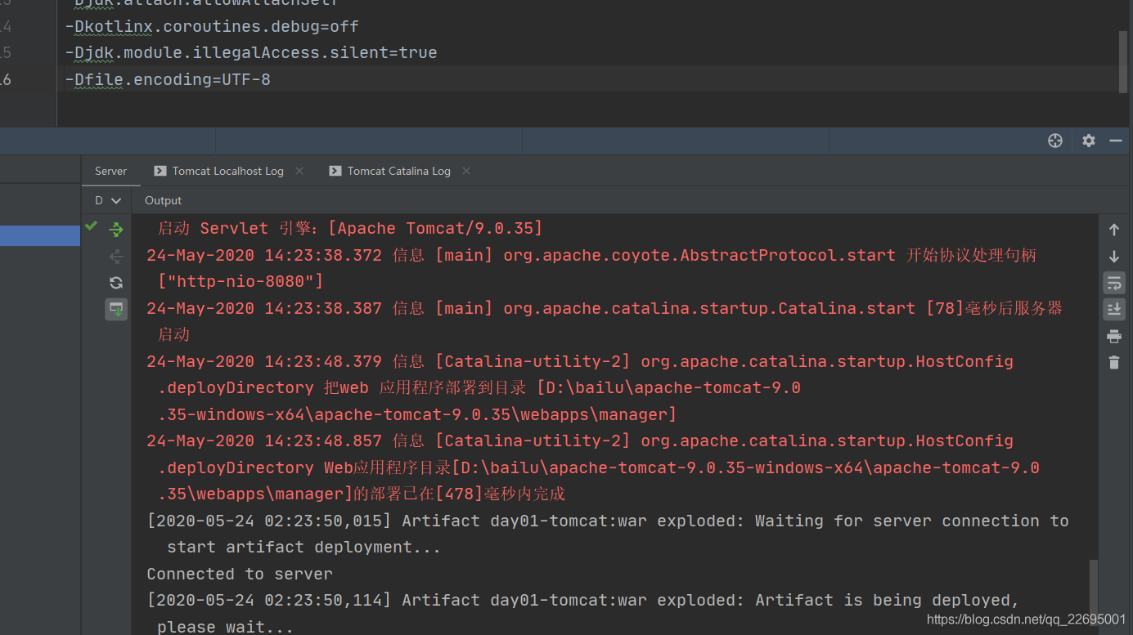Click the greyed Undeploy arrow icon
The width and height of the screenshot is (1133, 635).
pyautogui.click(x=116, y=256)
